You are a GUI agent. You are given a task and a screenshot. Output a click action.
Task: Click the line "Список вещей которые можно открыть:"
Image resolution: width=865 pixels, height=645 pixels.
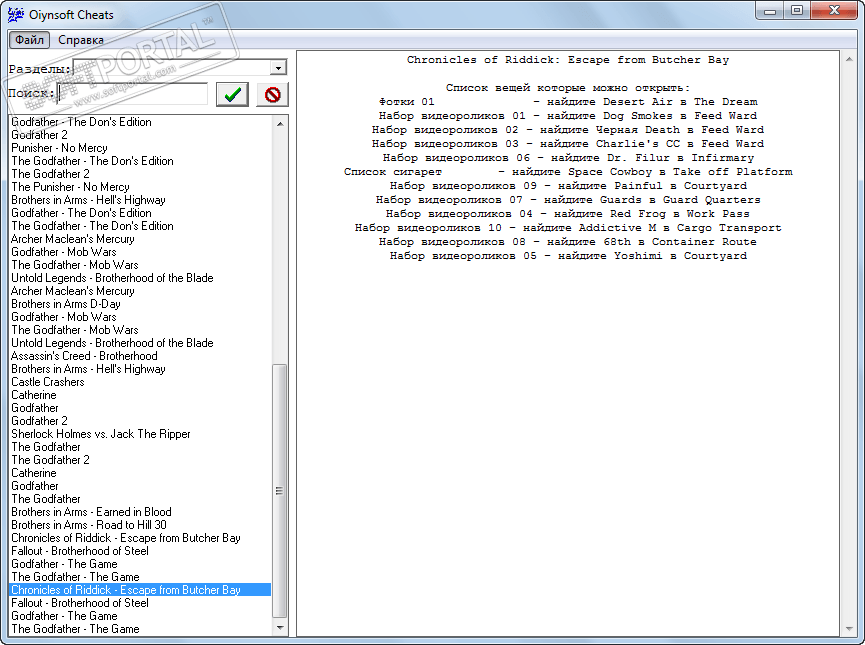(568, 88)
